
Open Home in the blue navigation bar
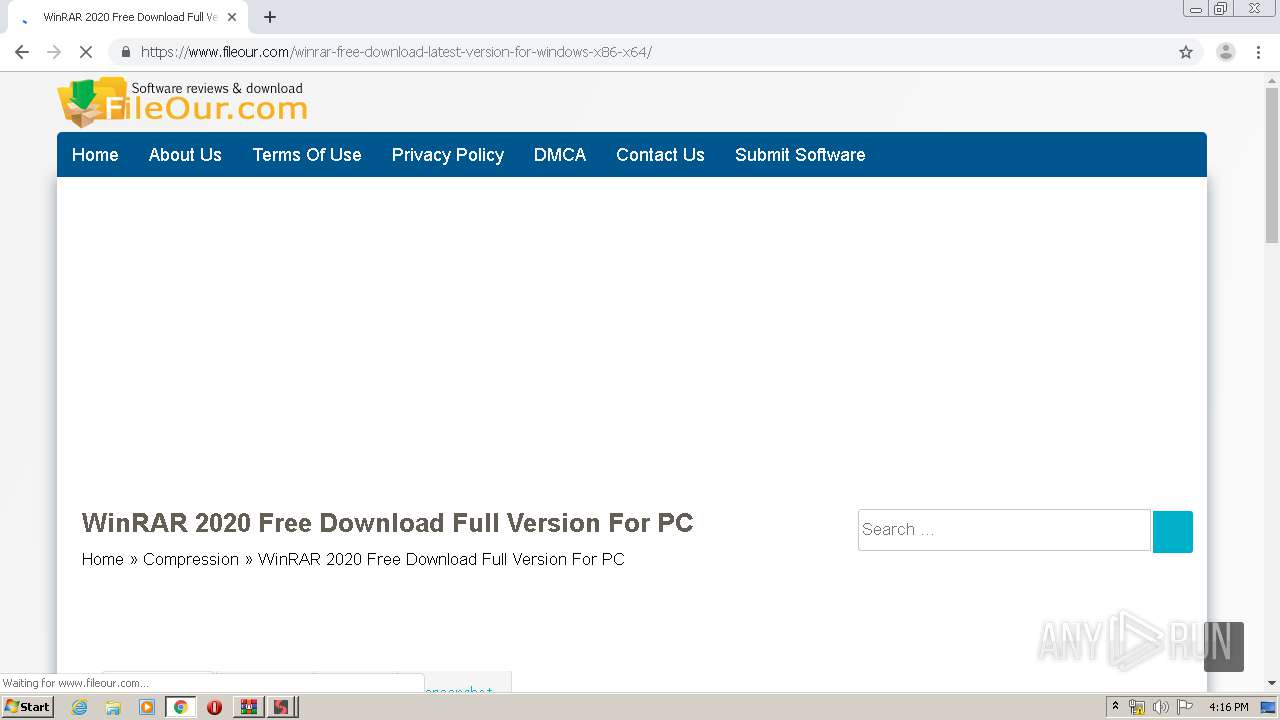pos(95,155)
